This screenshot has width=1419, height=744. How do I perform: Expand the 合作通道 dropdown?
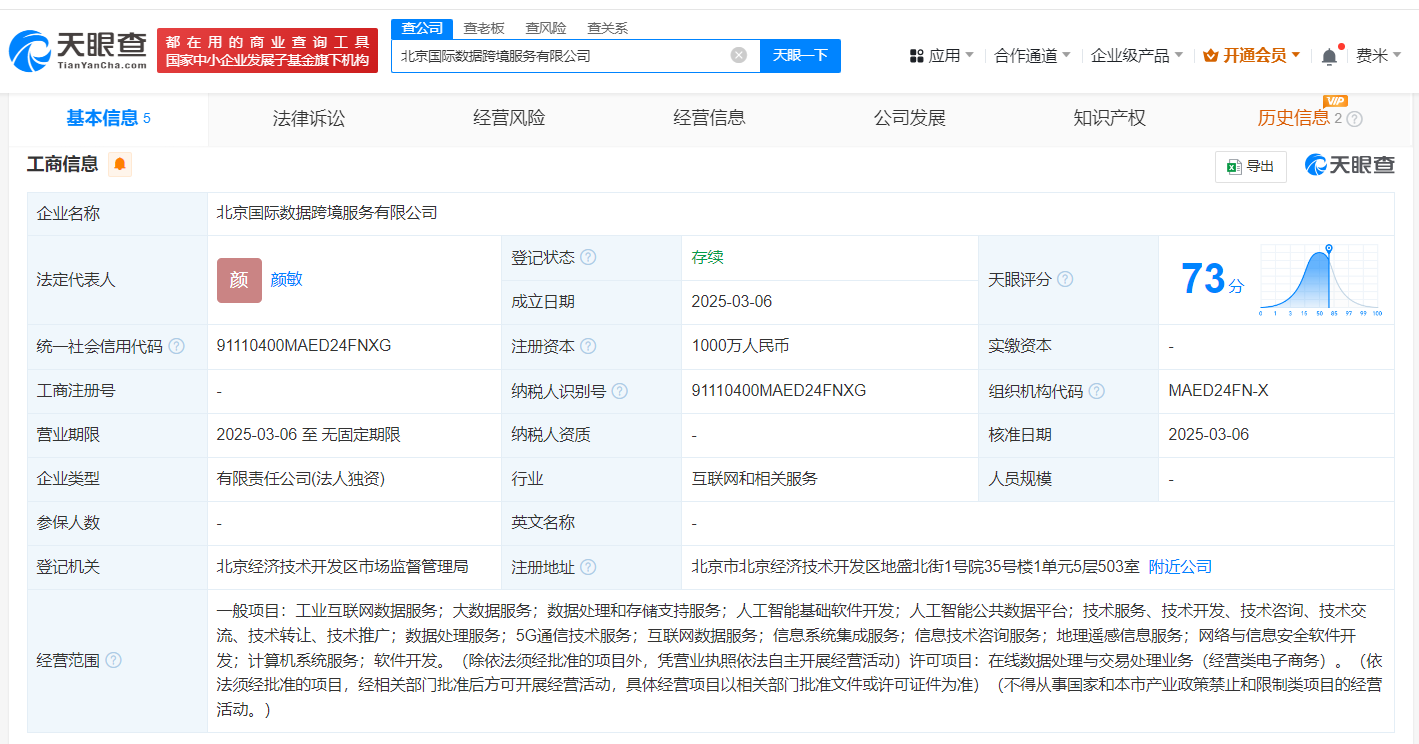1032,56
